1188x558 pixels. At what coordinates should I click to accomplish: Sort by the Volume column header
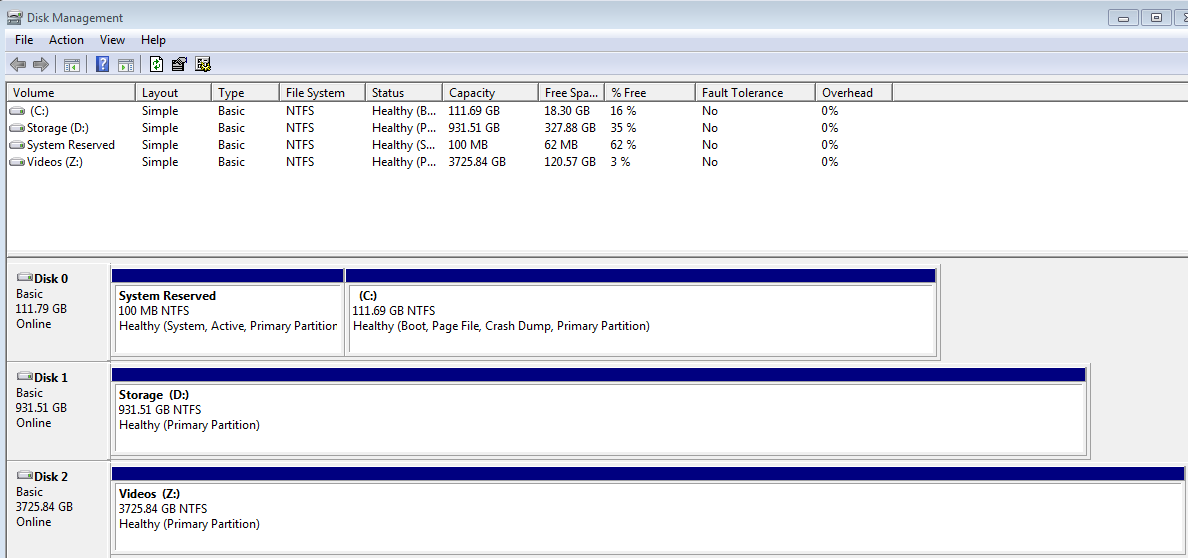click(71, 92)
